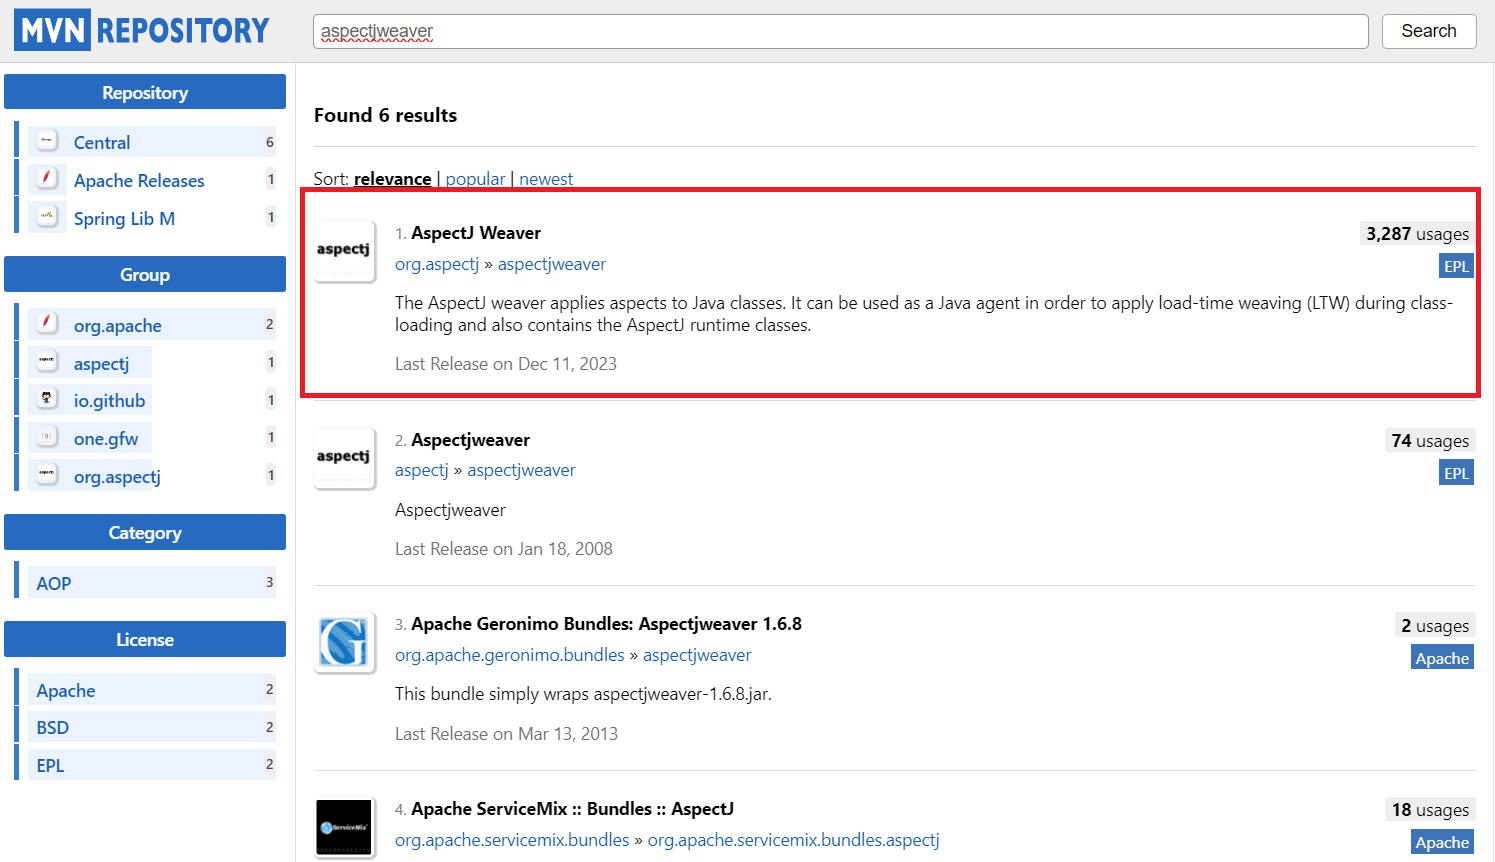
Task: Sort results by relevance
Action: tap(392, 178)
